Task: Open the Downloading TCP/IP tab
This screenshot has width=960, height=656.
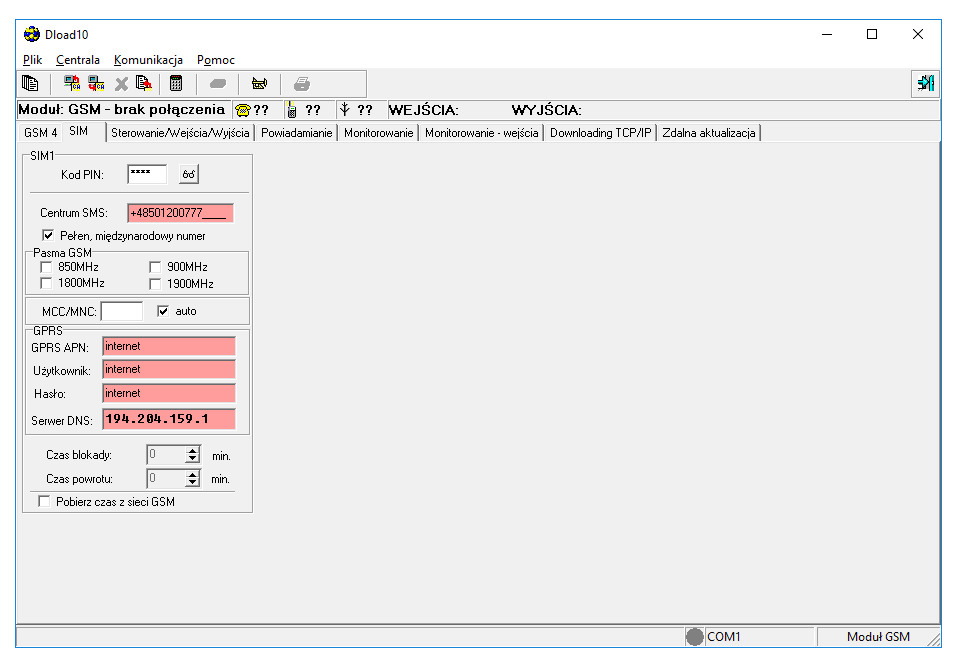Action: point(599,131)
